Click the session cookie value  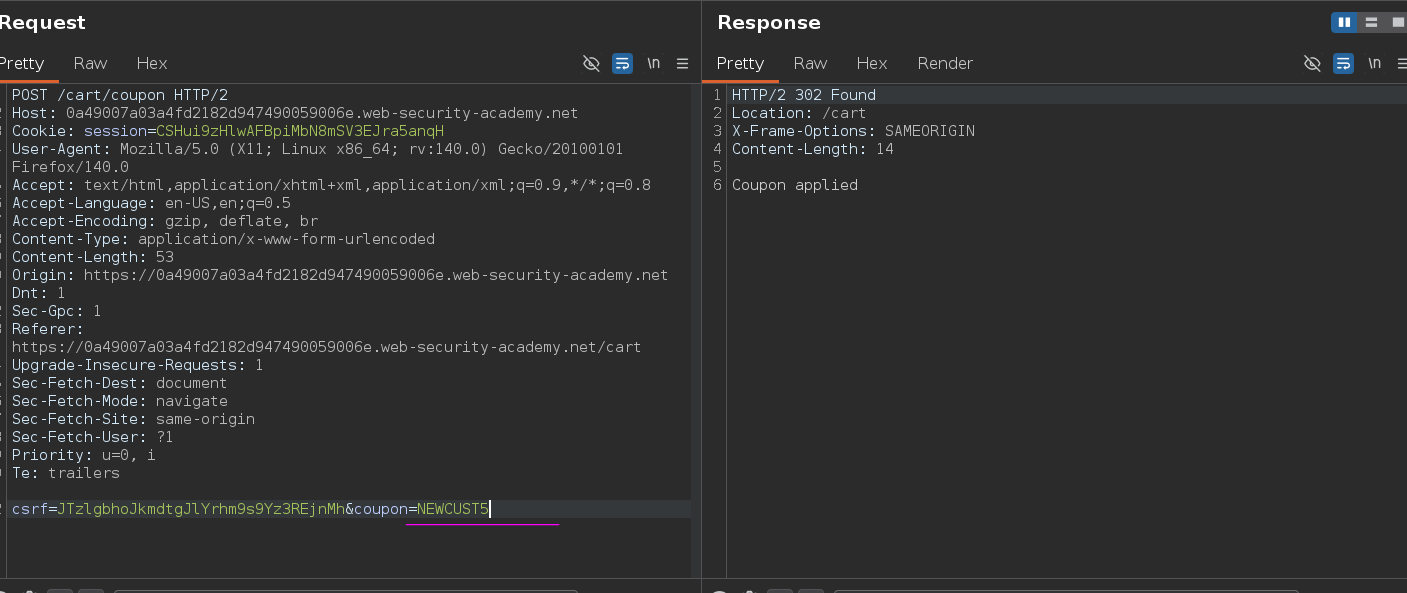[300, 131]
